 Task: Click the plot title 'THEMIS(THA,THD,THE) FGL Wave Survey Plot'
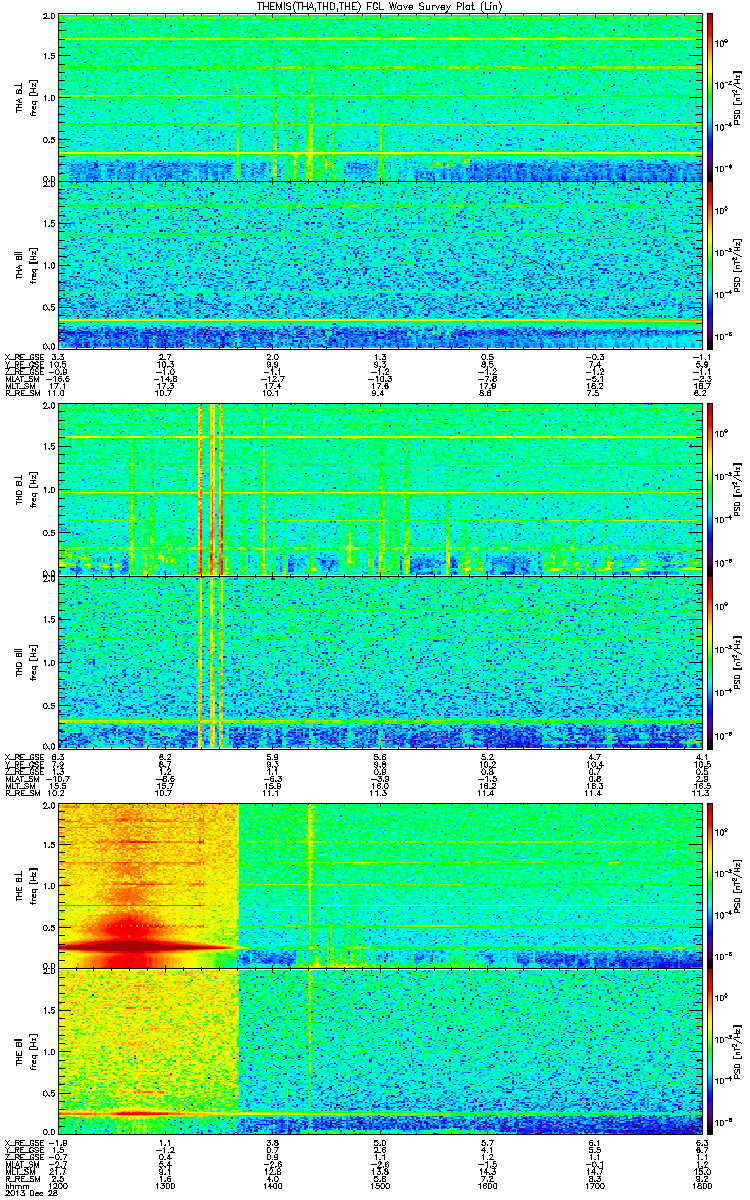[x=380, y=7]
